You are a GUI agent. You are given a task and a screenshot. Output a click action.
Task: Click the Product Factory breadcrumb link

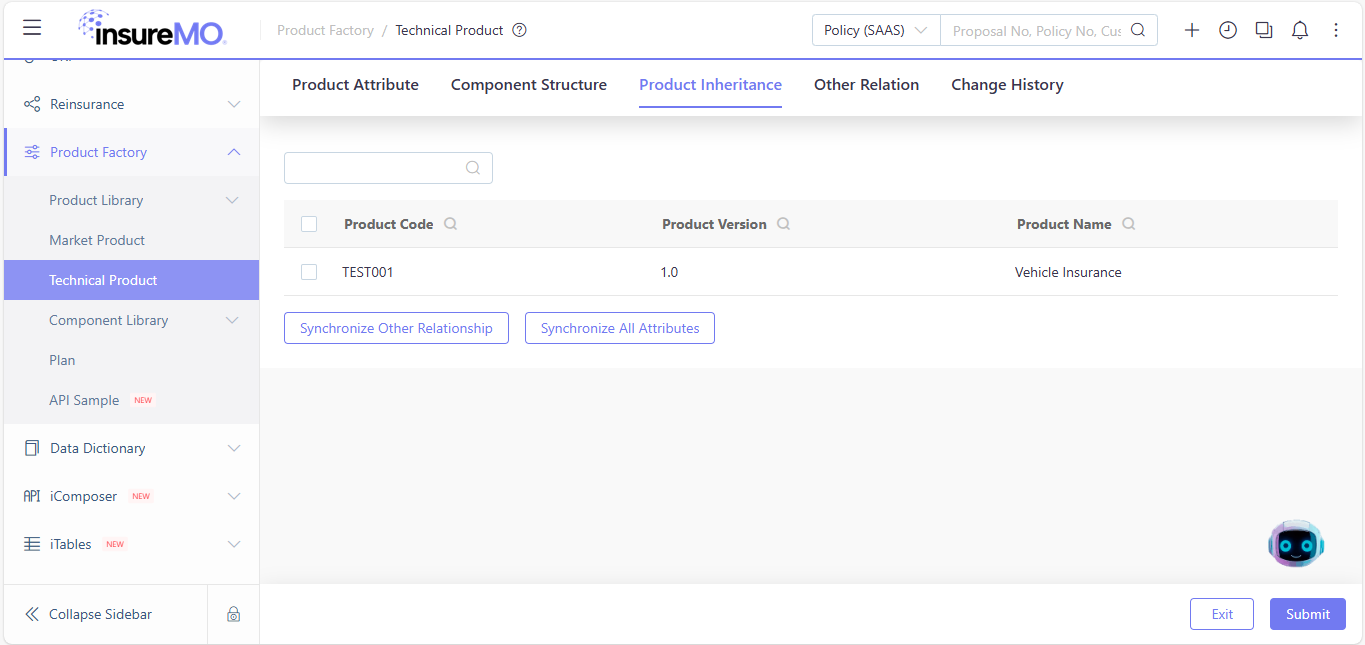[325, 30]
